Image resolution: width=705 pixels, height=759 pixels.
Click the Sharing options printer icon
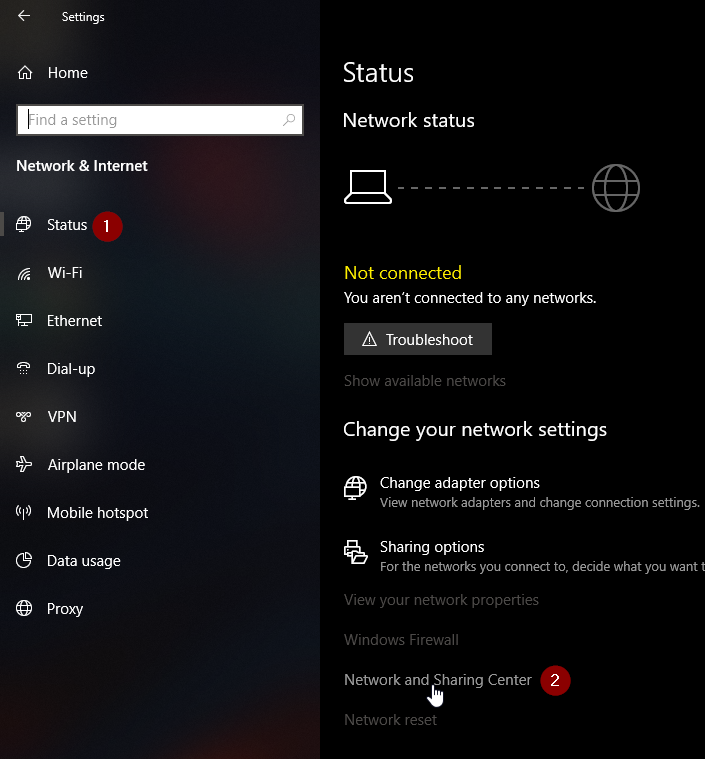355,552
